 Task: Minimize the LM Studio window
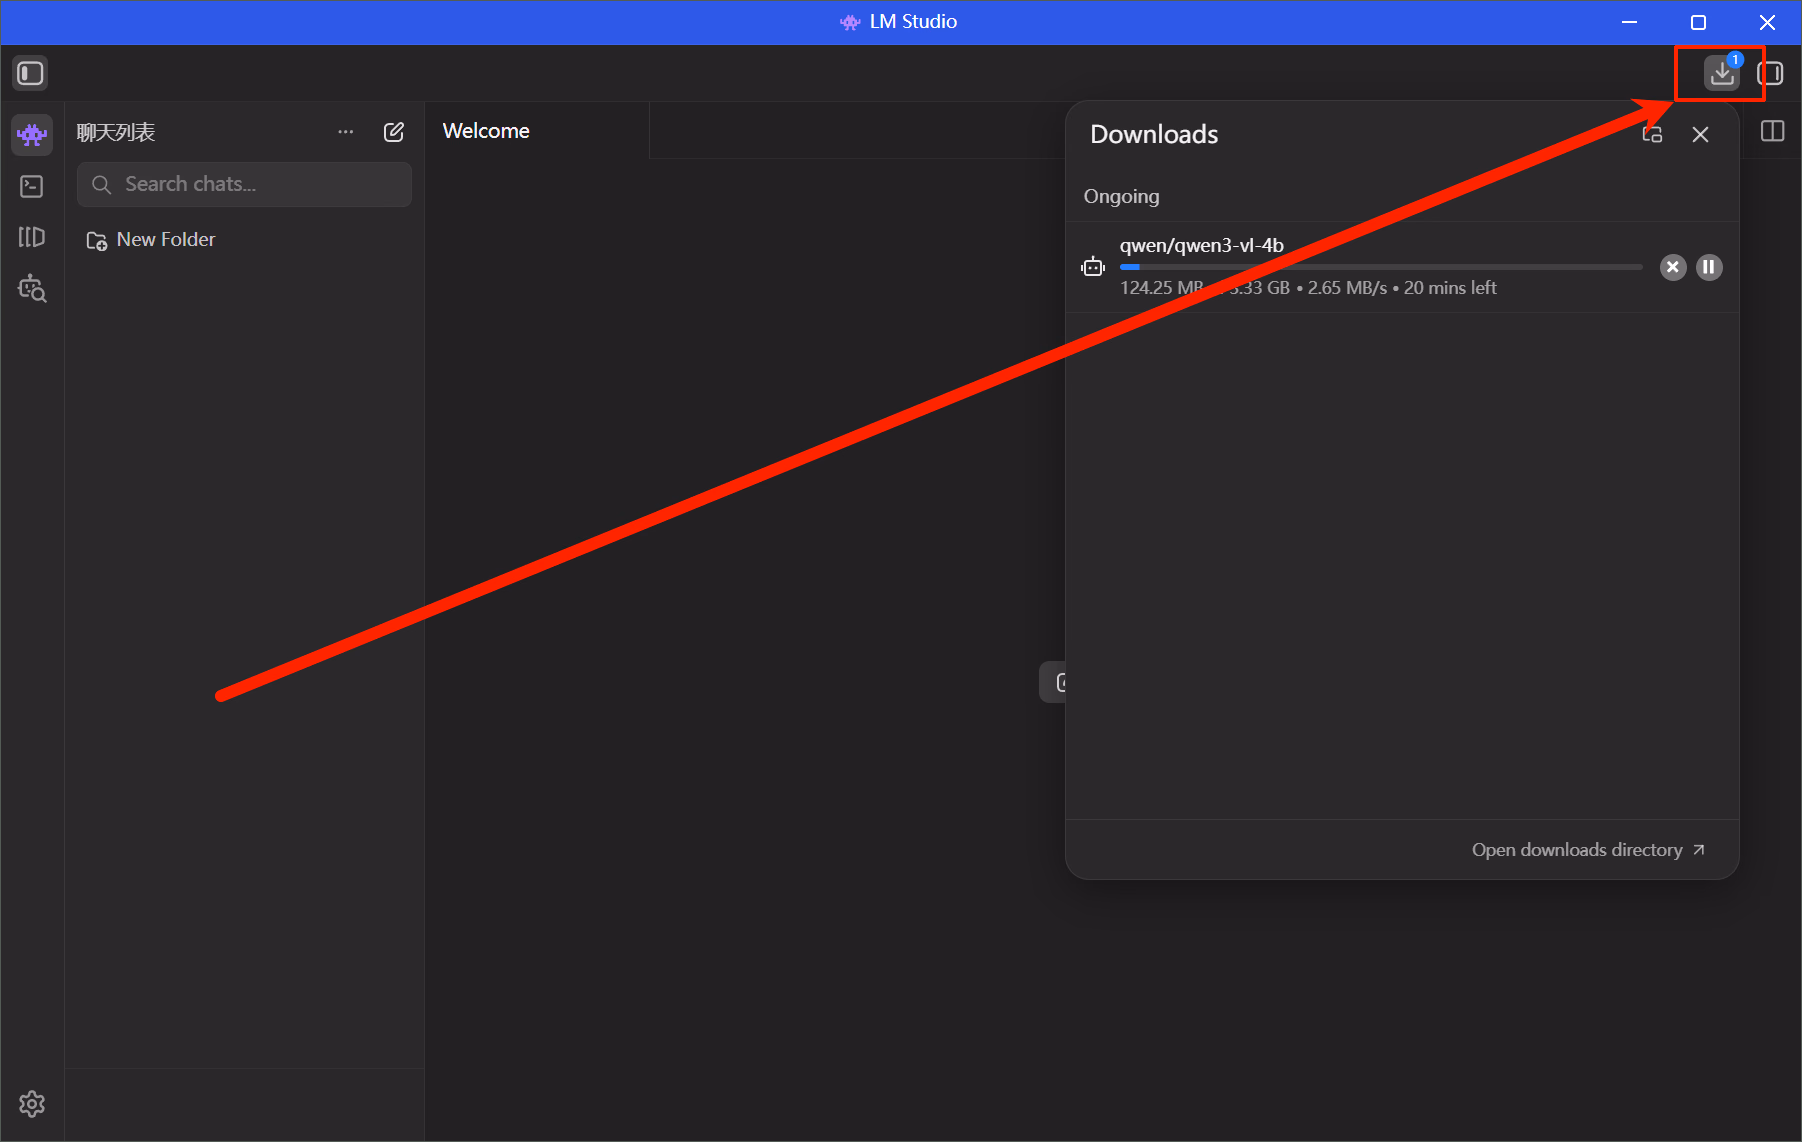1629,22
